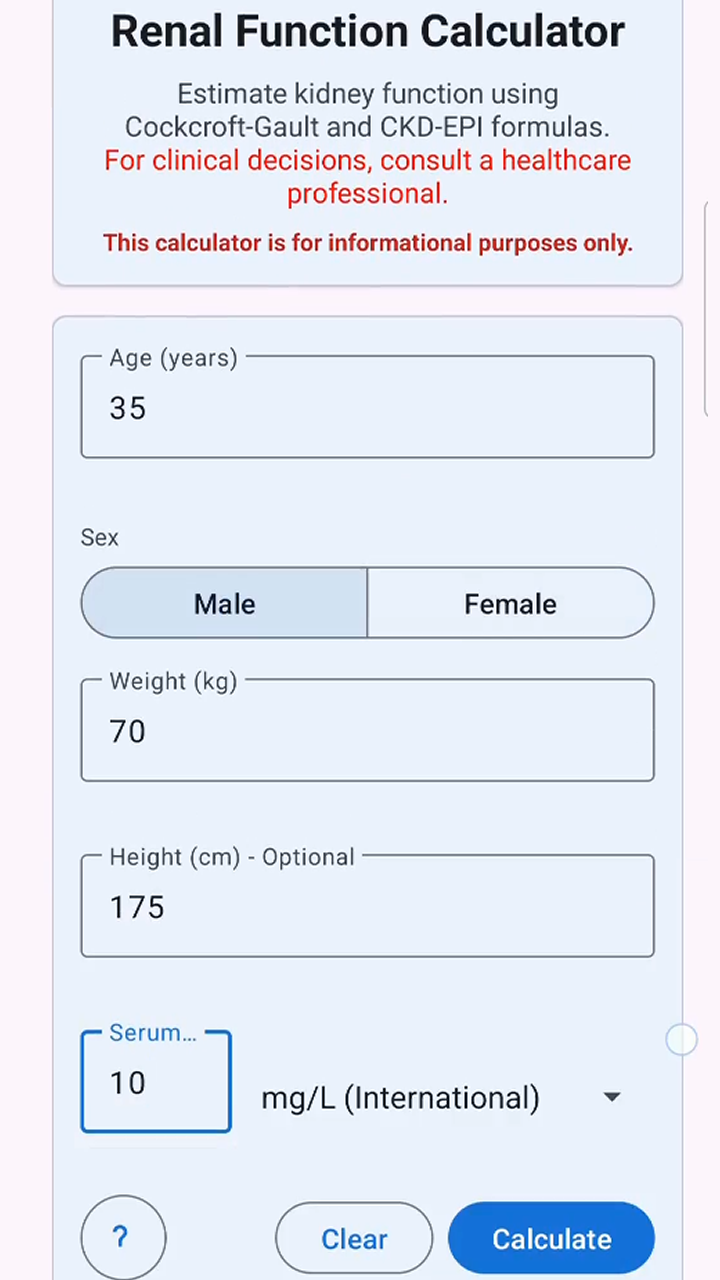Click the serum unit dropdown arrow
This screenshot has height=1280, width=720.
[612, 1097]
